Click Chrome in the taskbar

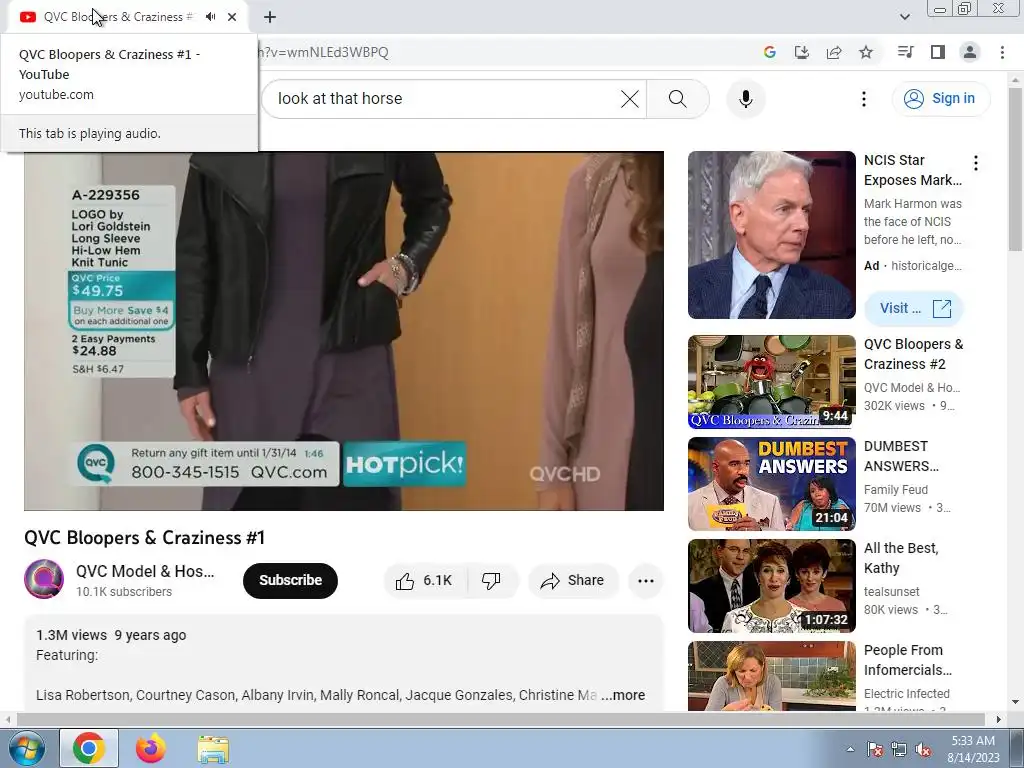[x=89, y=748]
